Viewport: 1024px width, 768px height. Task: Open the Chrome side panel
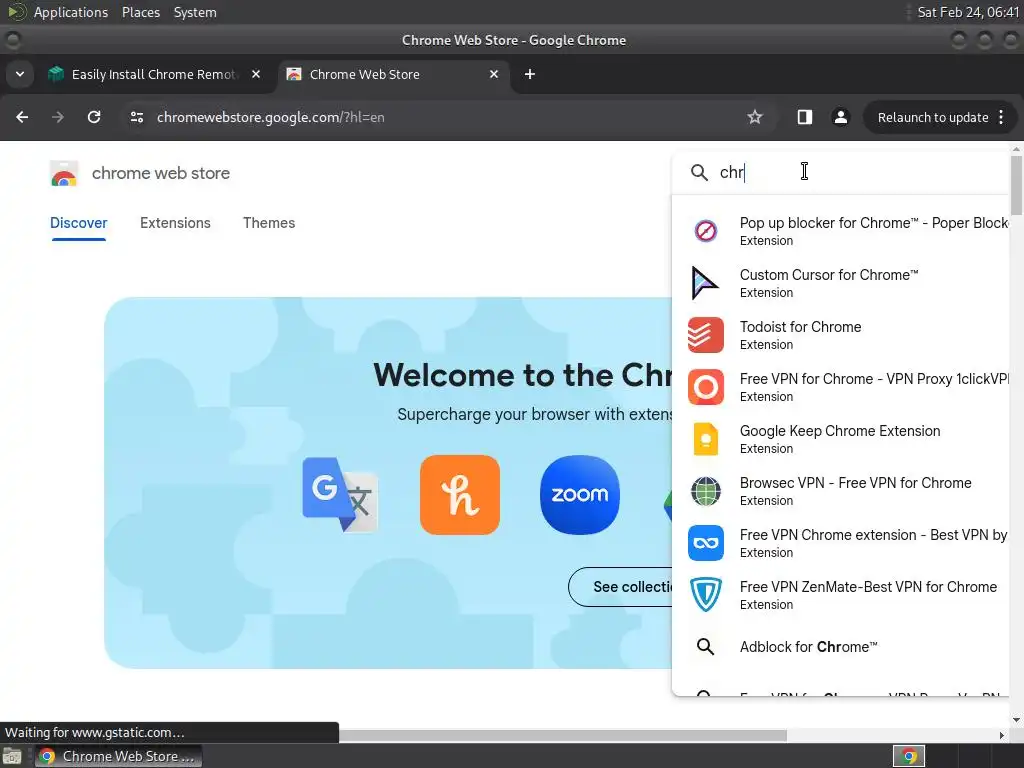coord(805,117)
